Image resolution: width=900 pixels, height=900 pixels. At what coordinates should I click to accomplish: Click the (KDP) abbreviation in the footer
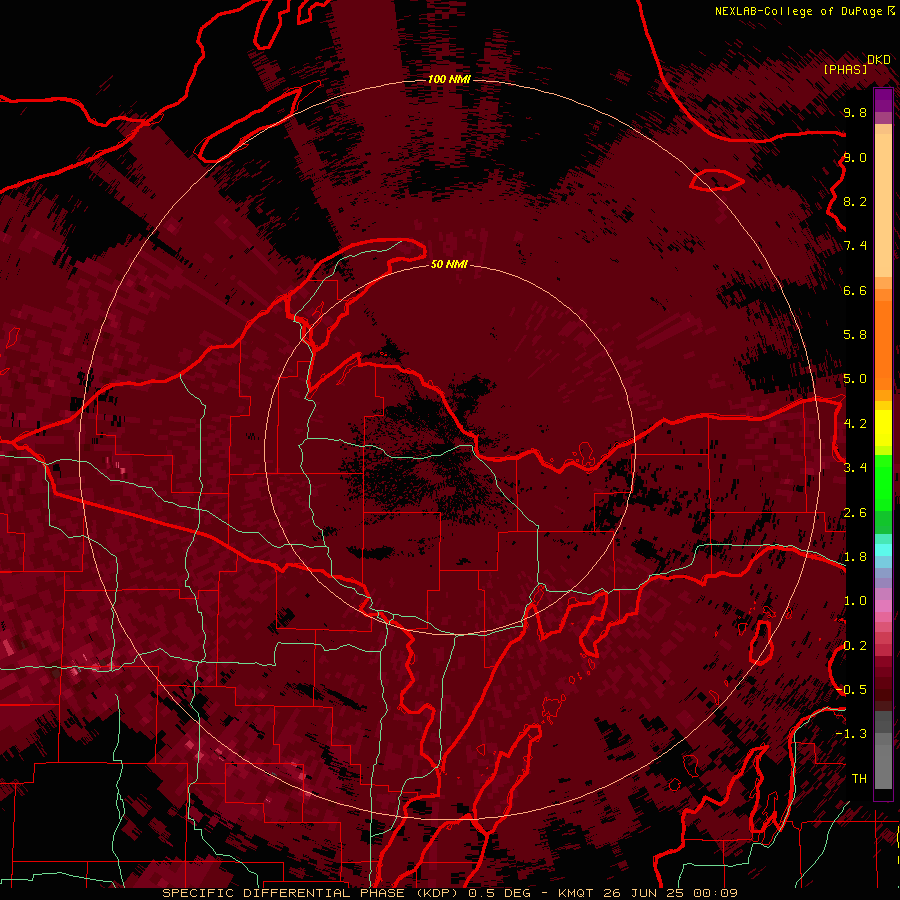(437, 893)
